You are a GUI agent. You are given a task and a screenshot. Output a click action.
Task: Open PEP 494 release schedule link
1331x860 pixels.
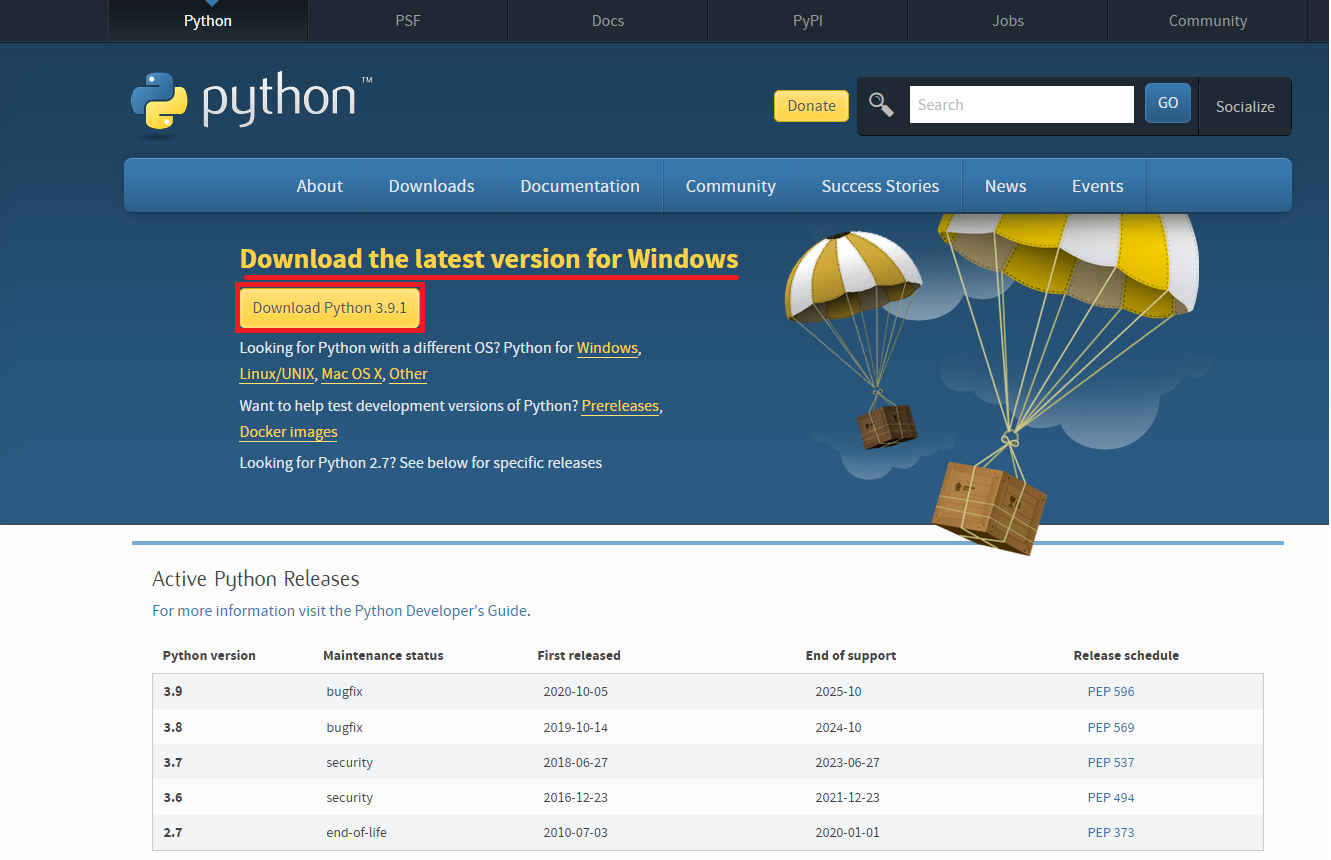coord(1111,798)
